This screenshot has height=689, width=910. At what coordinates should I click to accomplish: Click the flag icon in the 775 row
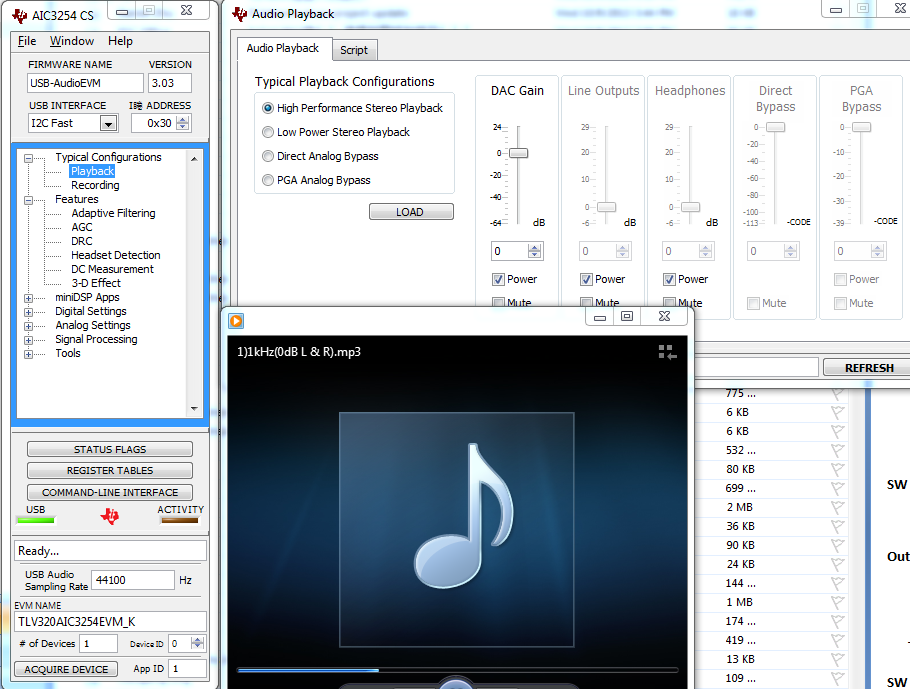tap(837, 394)
